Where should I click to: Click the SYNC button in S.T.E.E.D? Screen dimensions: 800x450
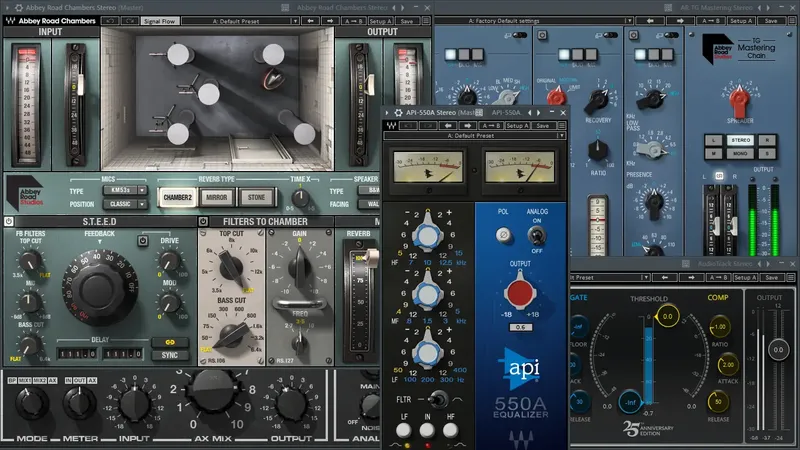point(170,355)
